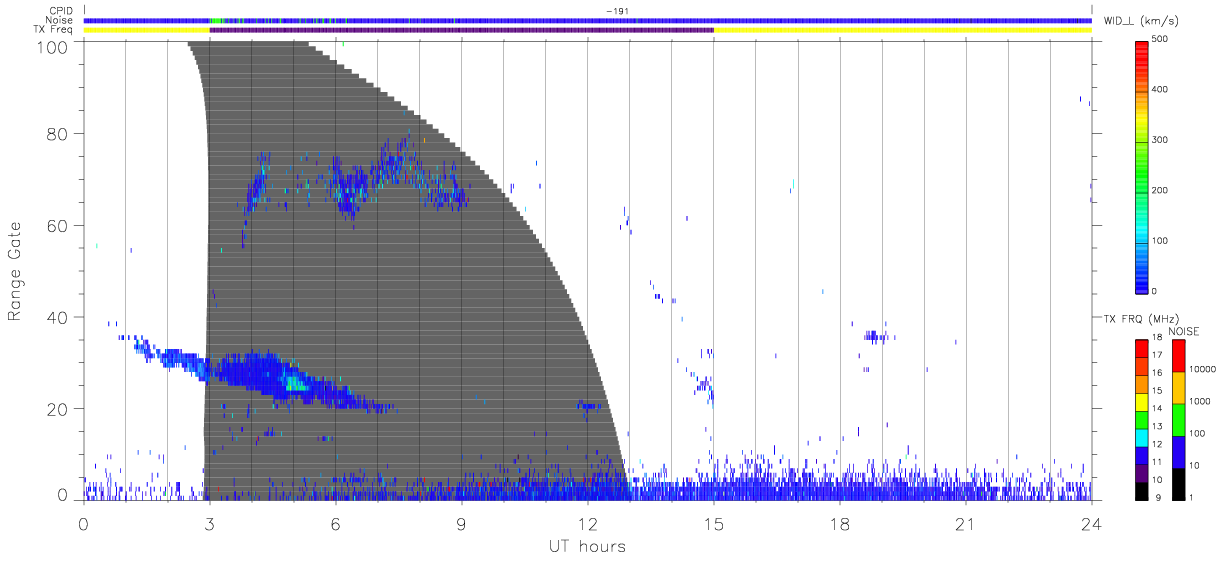Click the NOISE legend title
Viewport: 1228px width, 567px height.
click(x=1184, y=331)
